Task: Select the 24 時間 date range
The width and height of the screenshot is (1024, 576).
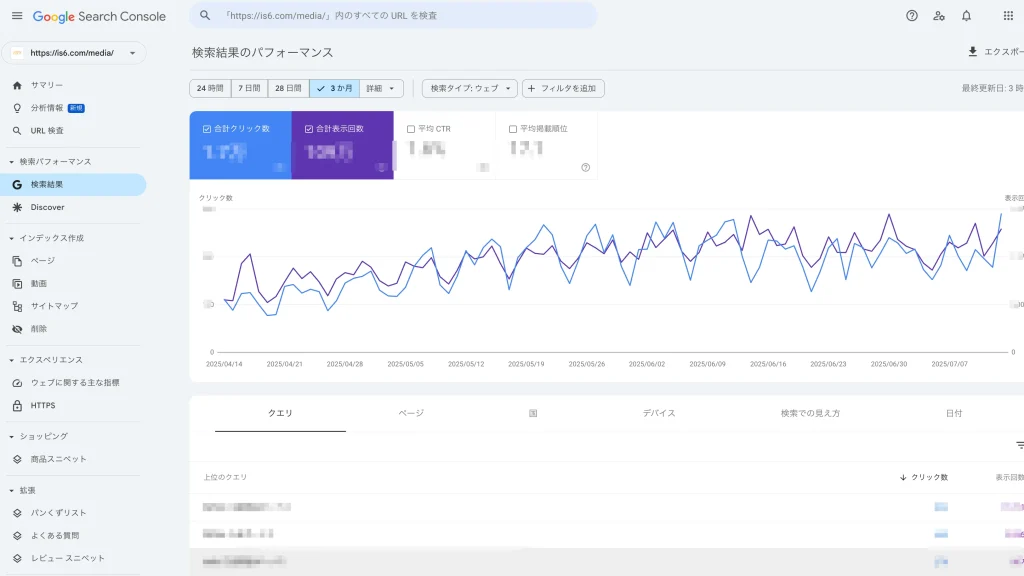Action: pyautogui.click(x=210, y=88)
